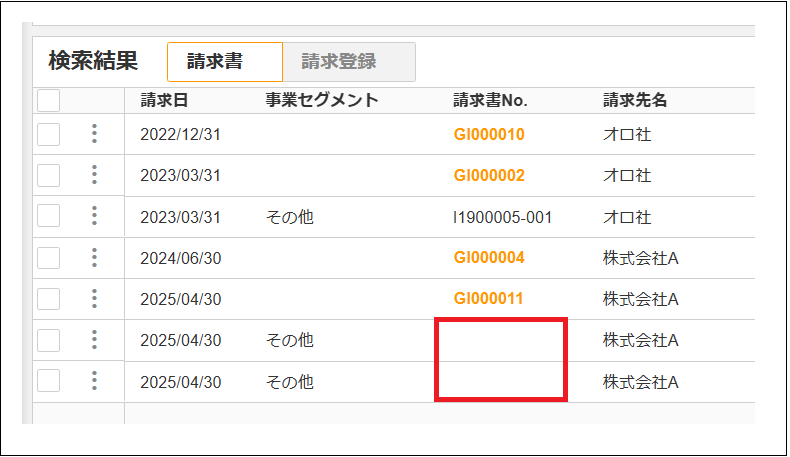Click オロ社 in the GI000010 row
This screenshot has width=790, height=457.
click(627, 135)
